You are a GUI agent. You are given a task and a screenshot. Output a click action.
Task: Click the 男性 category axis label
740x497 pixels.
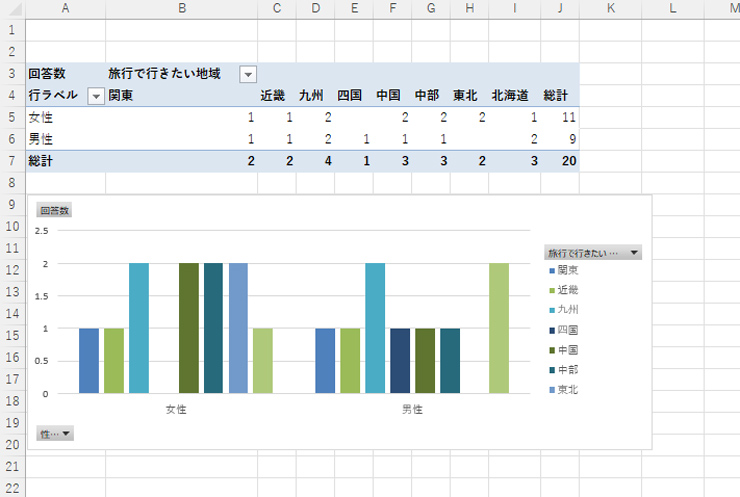click(412, 409)
